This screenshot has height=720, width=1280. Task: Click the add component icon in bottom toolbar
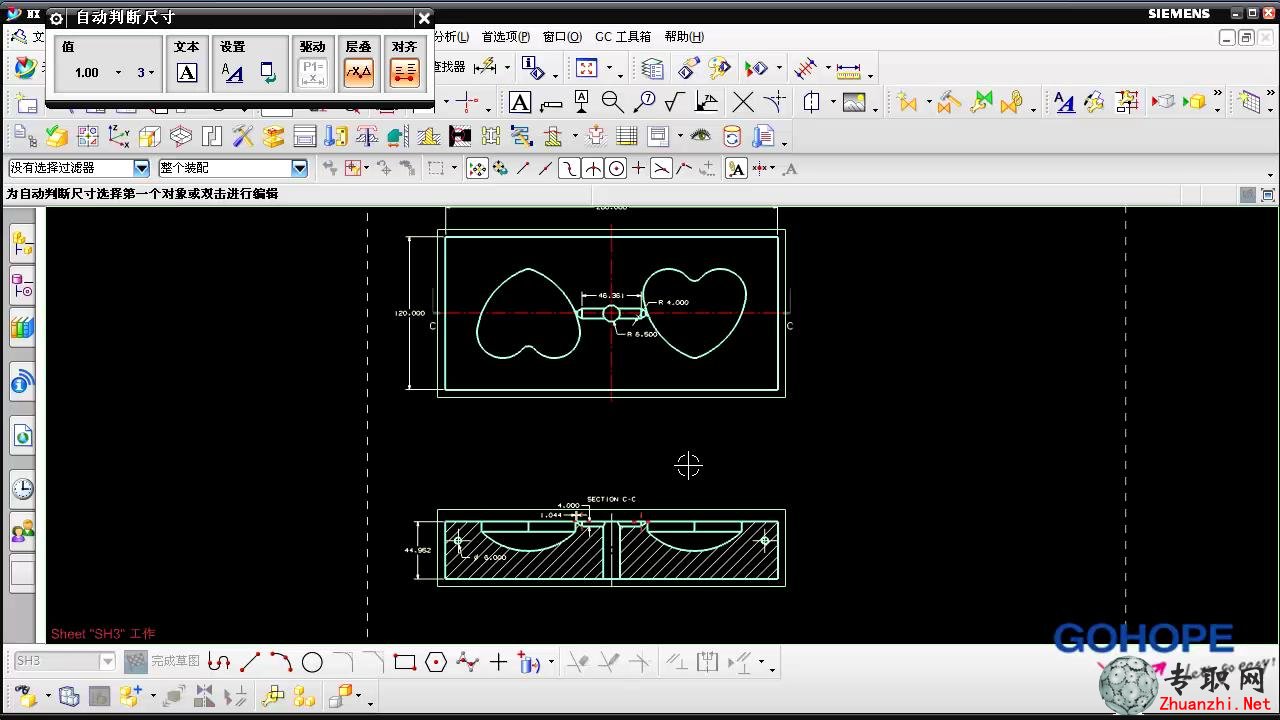pyautogui.click(x=131, y=695)
